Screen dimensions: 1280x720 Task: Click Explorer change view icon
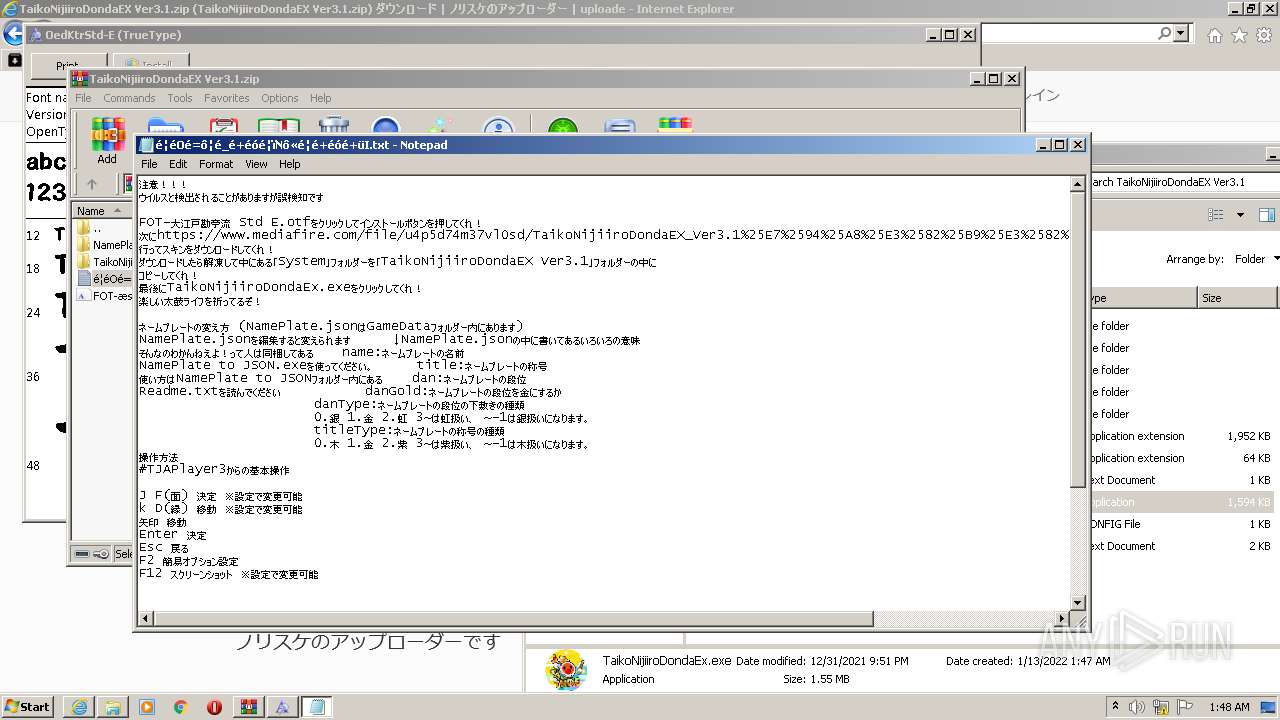click(x=1216, y=215)
